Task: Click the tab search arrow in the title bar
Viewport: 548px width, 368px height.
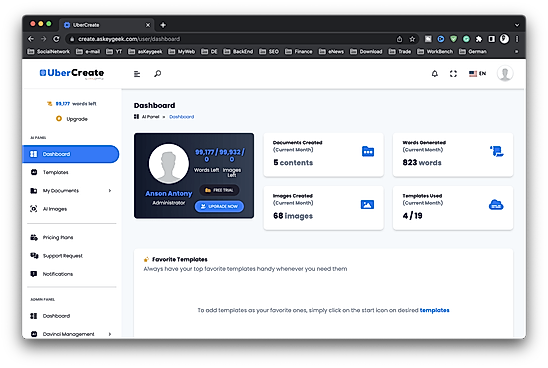Action: coord(517,25)
